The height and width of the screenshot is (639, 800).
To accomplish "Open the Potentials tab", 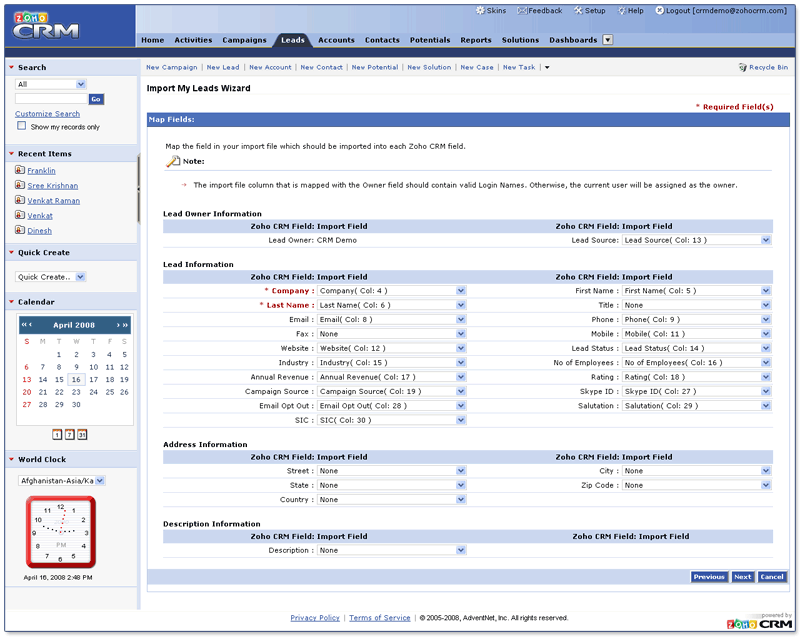I will click(x=430, y=40).
